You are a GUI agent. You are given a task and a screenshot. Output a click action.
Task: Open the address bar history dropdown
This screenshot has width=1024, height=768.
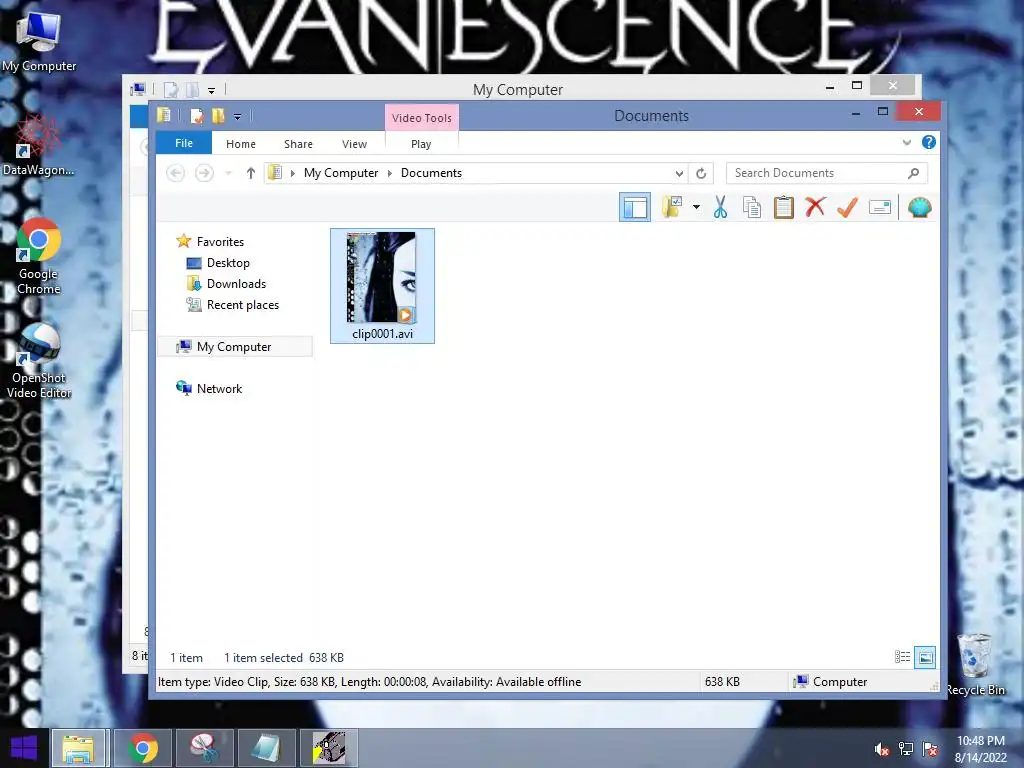(x=679, y=173)
